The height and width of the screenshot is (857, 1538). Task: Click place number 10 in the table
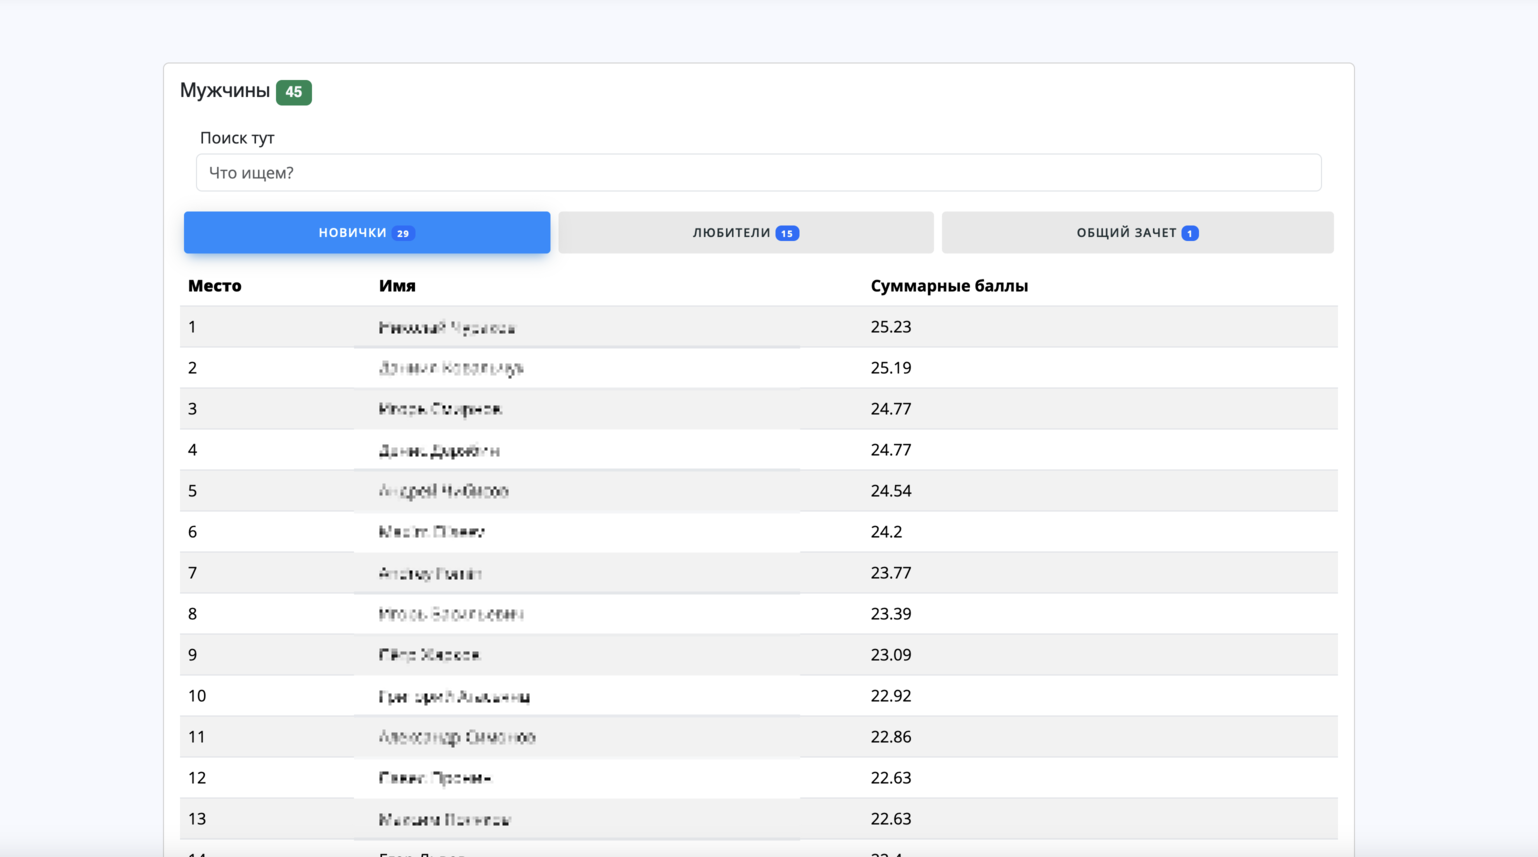coord(197,696)
